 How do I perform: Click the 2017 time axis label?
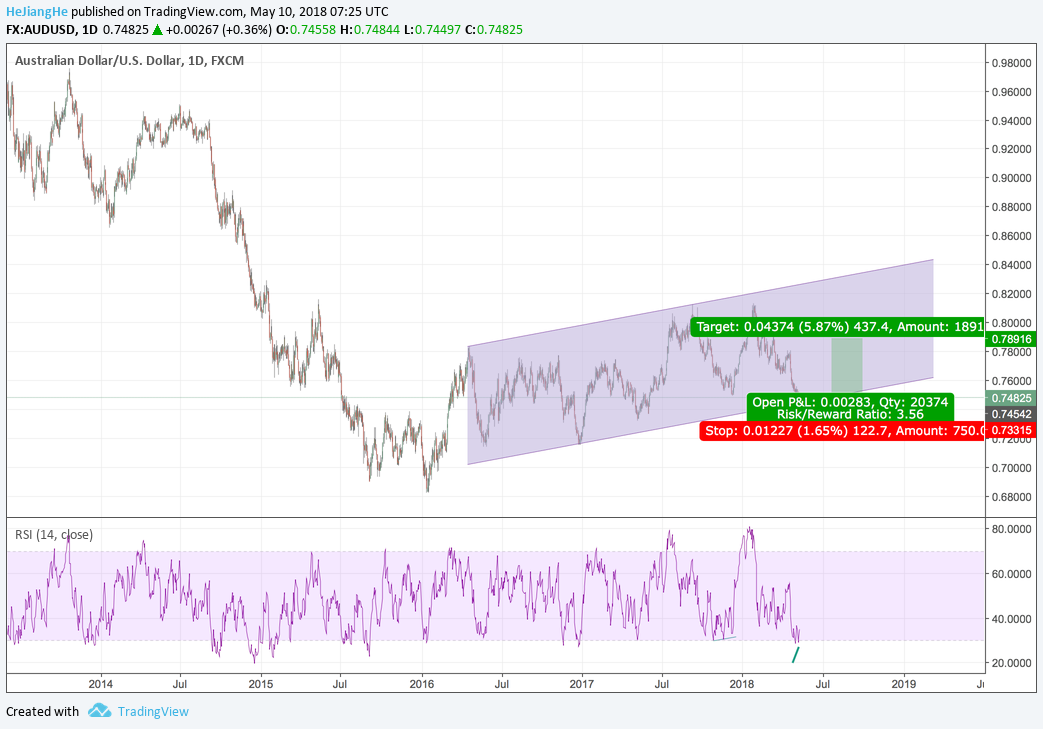[582, 684]
